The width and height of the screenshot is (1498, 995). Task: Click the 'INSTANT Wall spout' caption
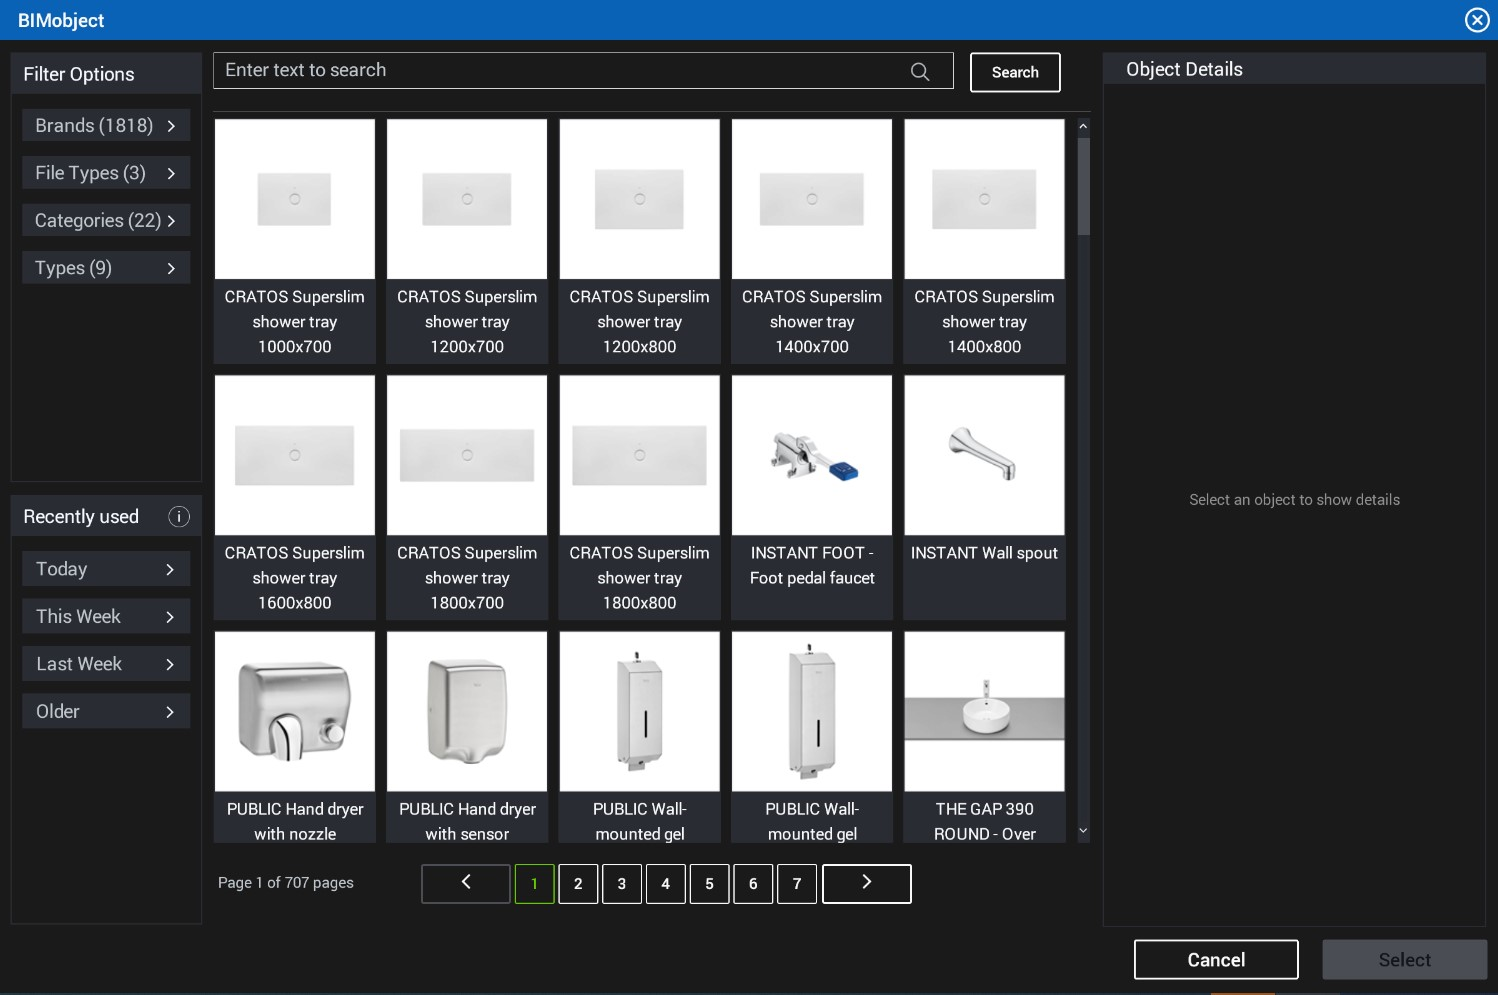985,553
